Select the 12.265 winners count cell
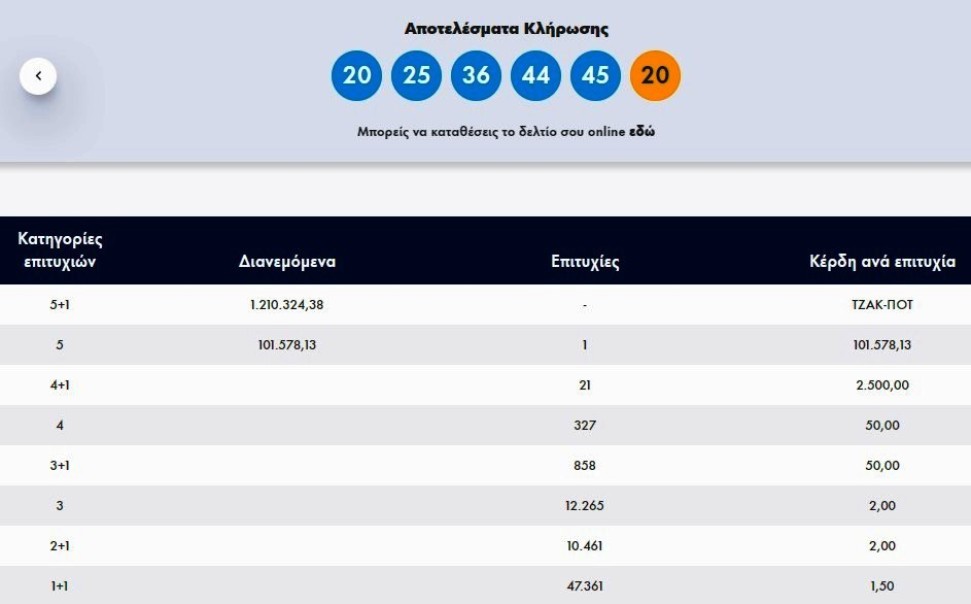Viewport: 971px width, 604px height. tap(584, 506)
